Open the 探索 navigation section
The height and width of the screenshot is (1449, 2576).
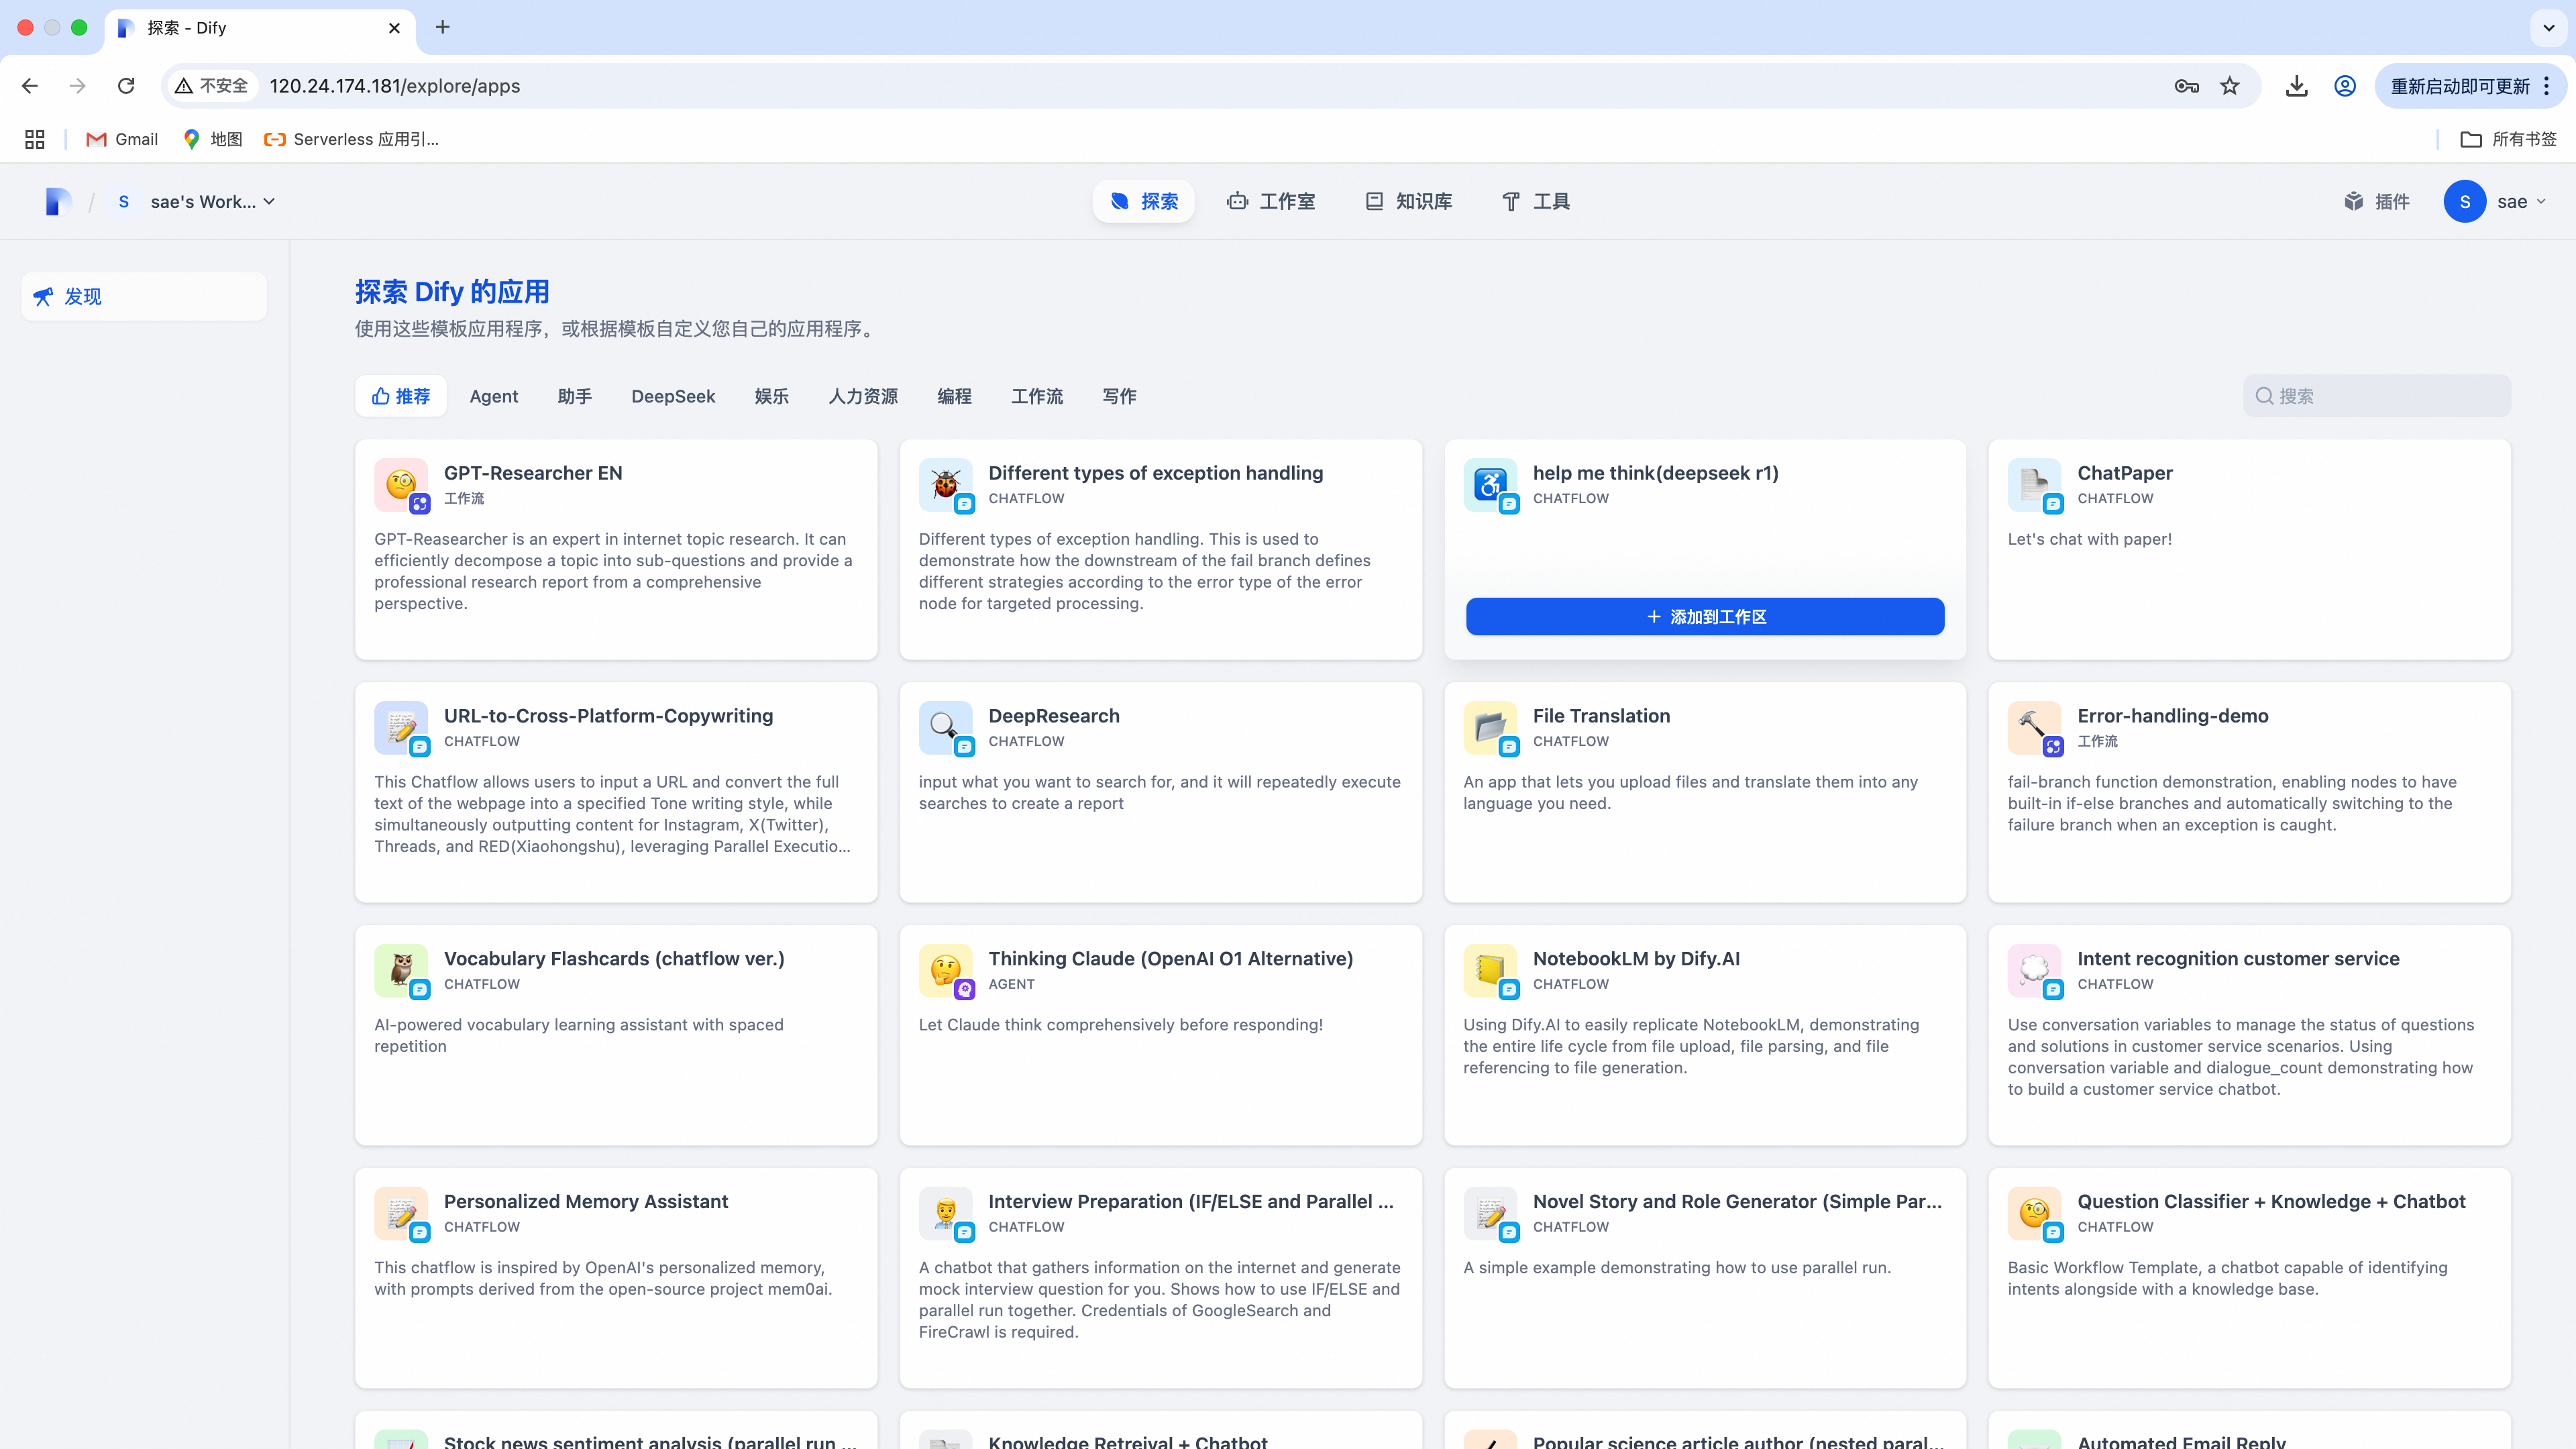(x=1143, y=201)
